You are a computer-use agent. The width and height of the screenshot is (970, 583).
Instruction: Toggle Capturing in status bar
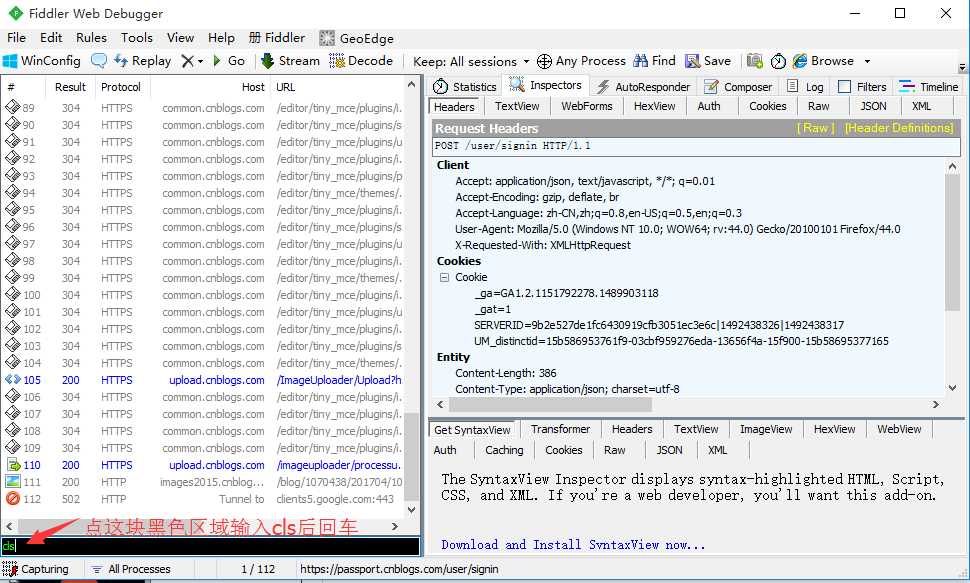(35, 569)
